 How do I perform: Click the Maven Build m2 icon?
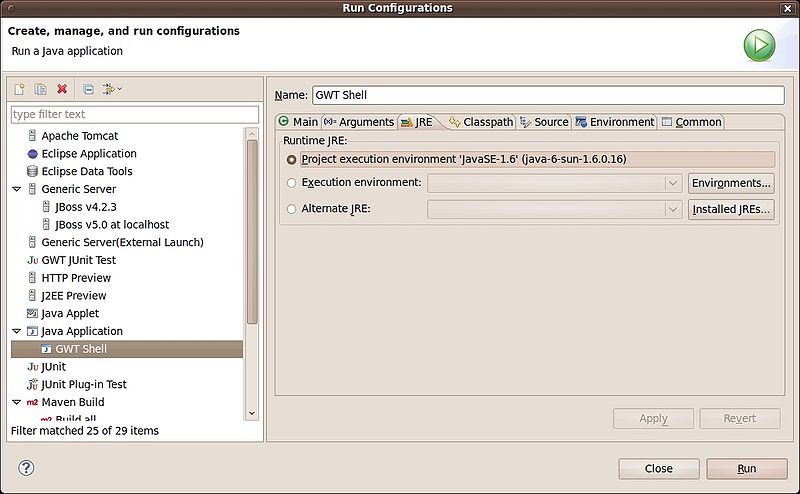[32, 402]
